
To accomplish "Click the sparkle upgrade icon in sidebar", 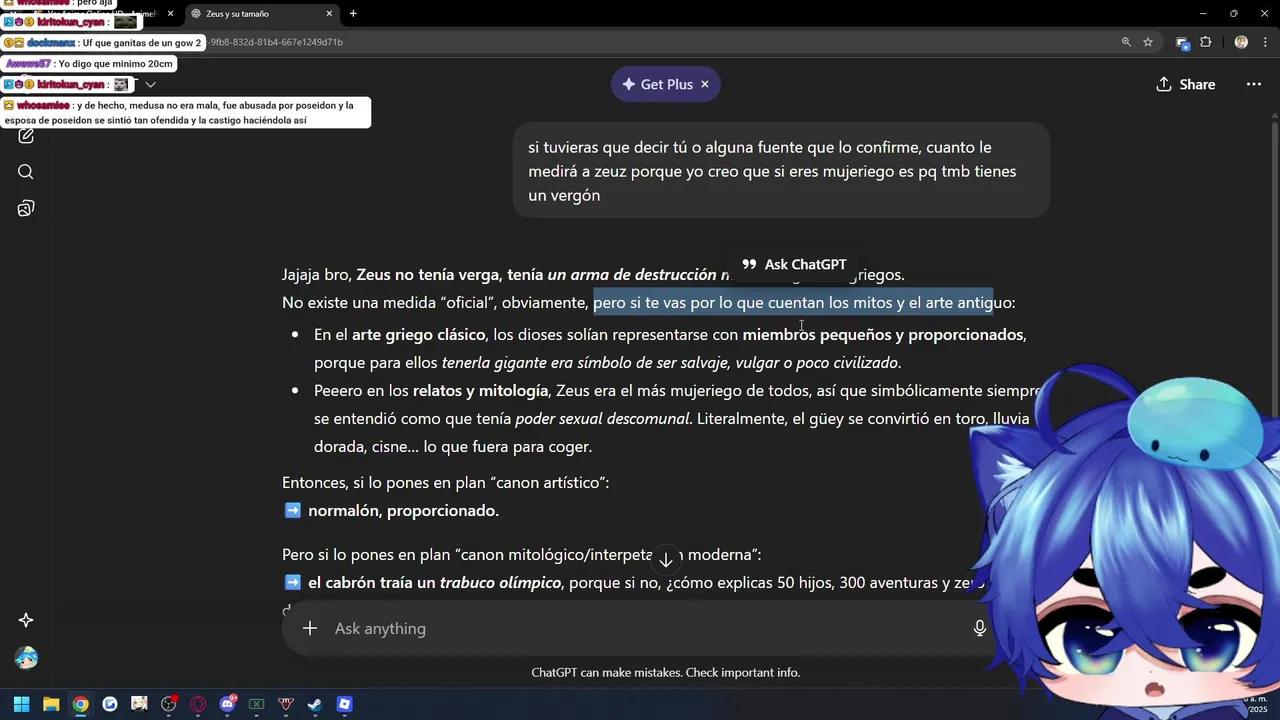I will click(x=26, y=620).
